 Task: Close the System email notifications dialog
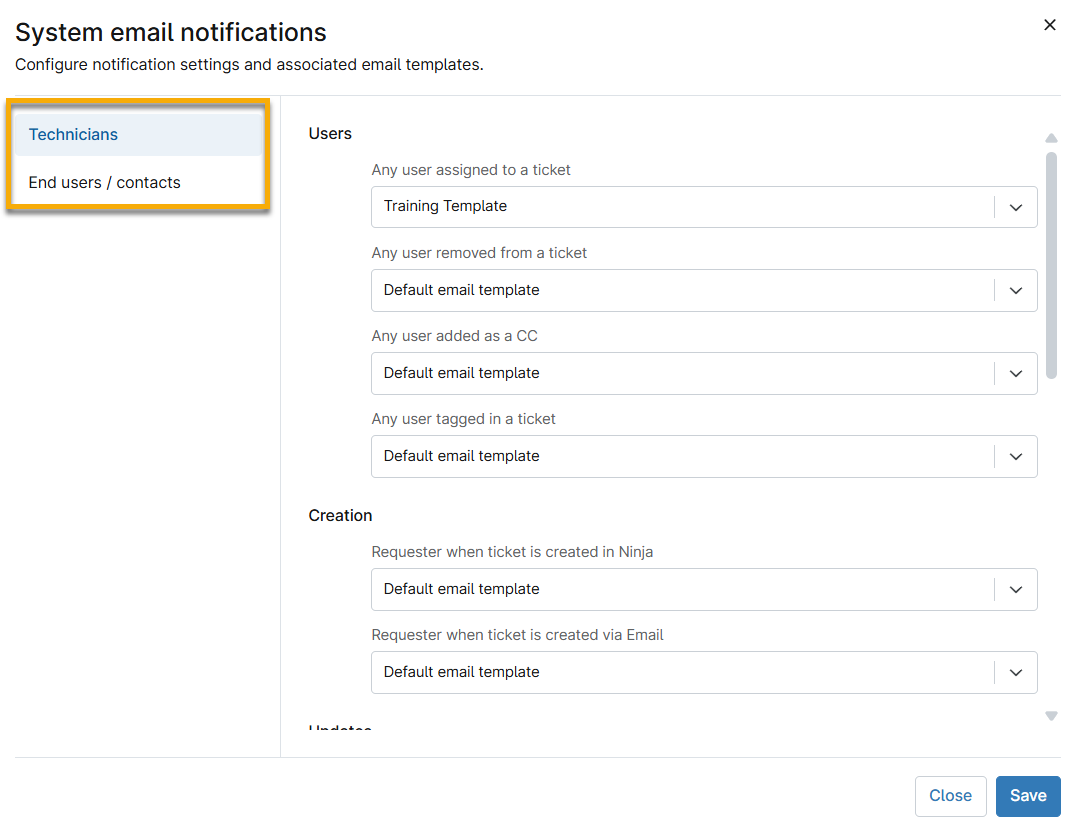pos(1050,24)
